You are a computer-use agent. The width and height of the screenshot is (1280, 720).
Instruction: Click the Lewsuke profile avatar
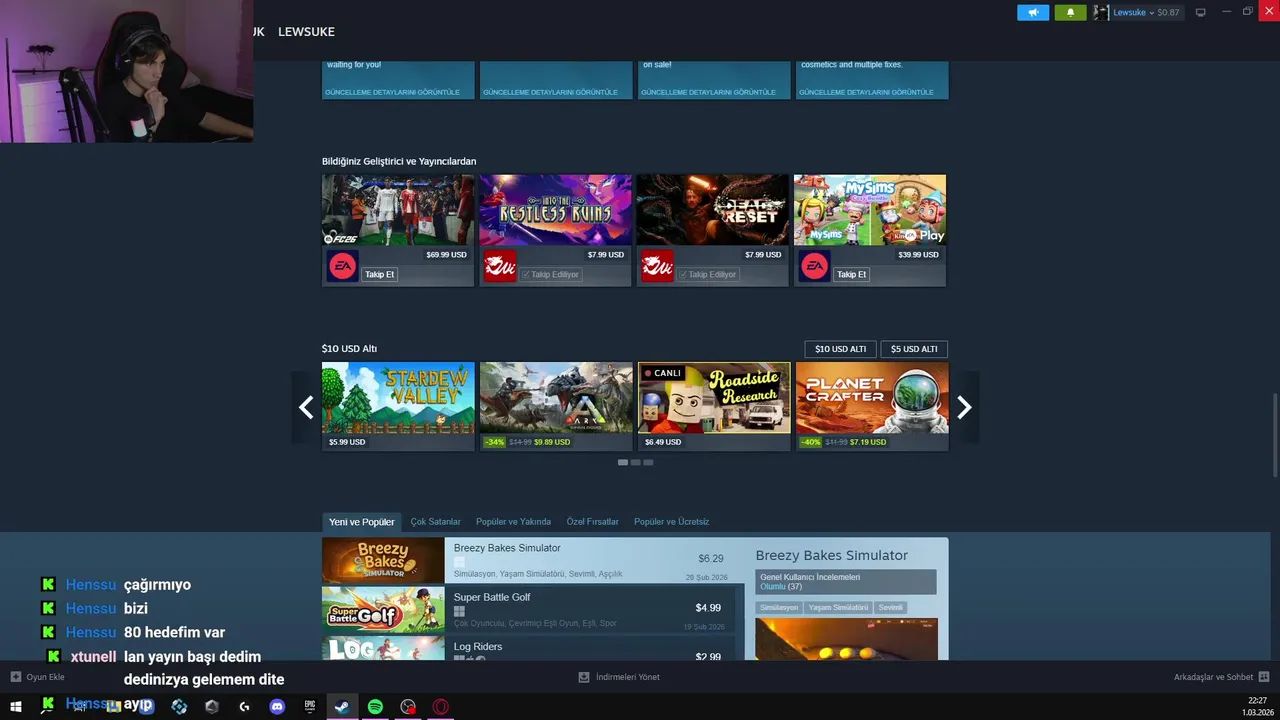(1101, 12)
